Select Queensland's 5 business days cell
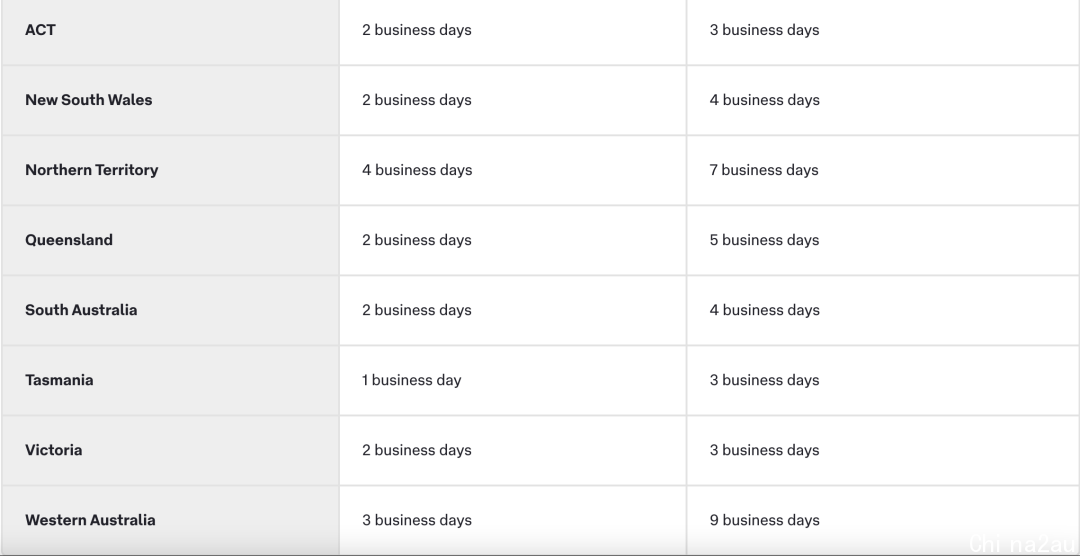This screenshot has height=556, width=1080. click(883, 240)
